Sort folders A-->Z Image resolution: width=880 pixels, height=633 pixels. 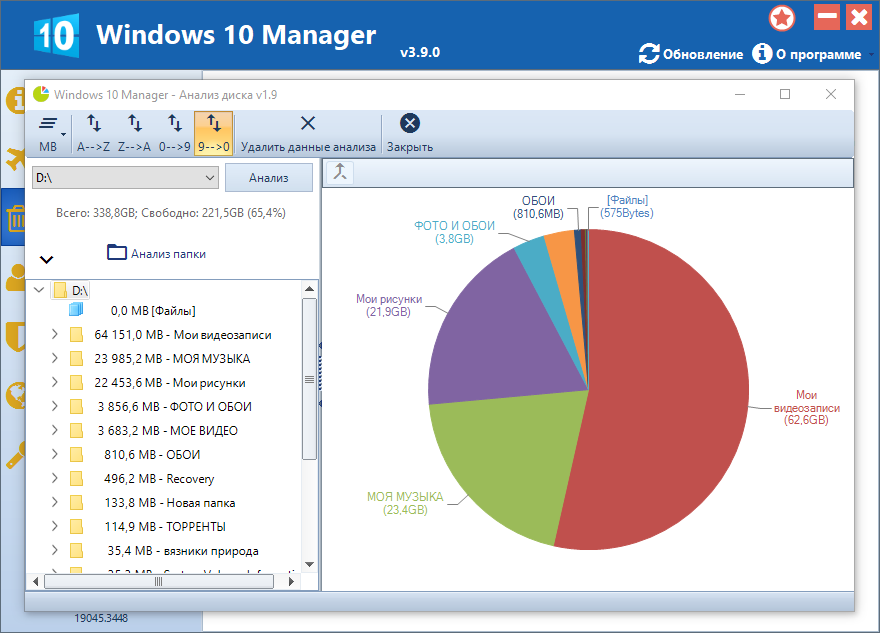(x=93, y=133)
